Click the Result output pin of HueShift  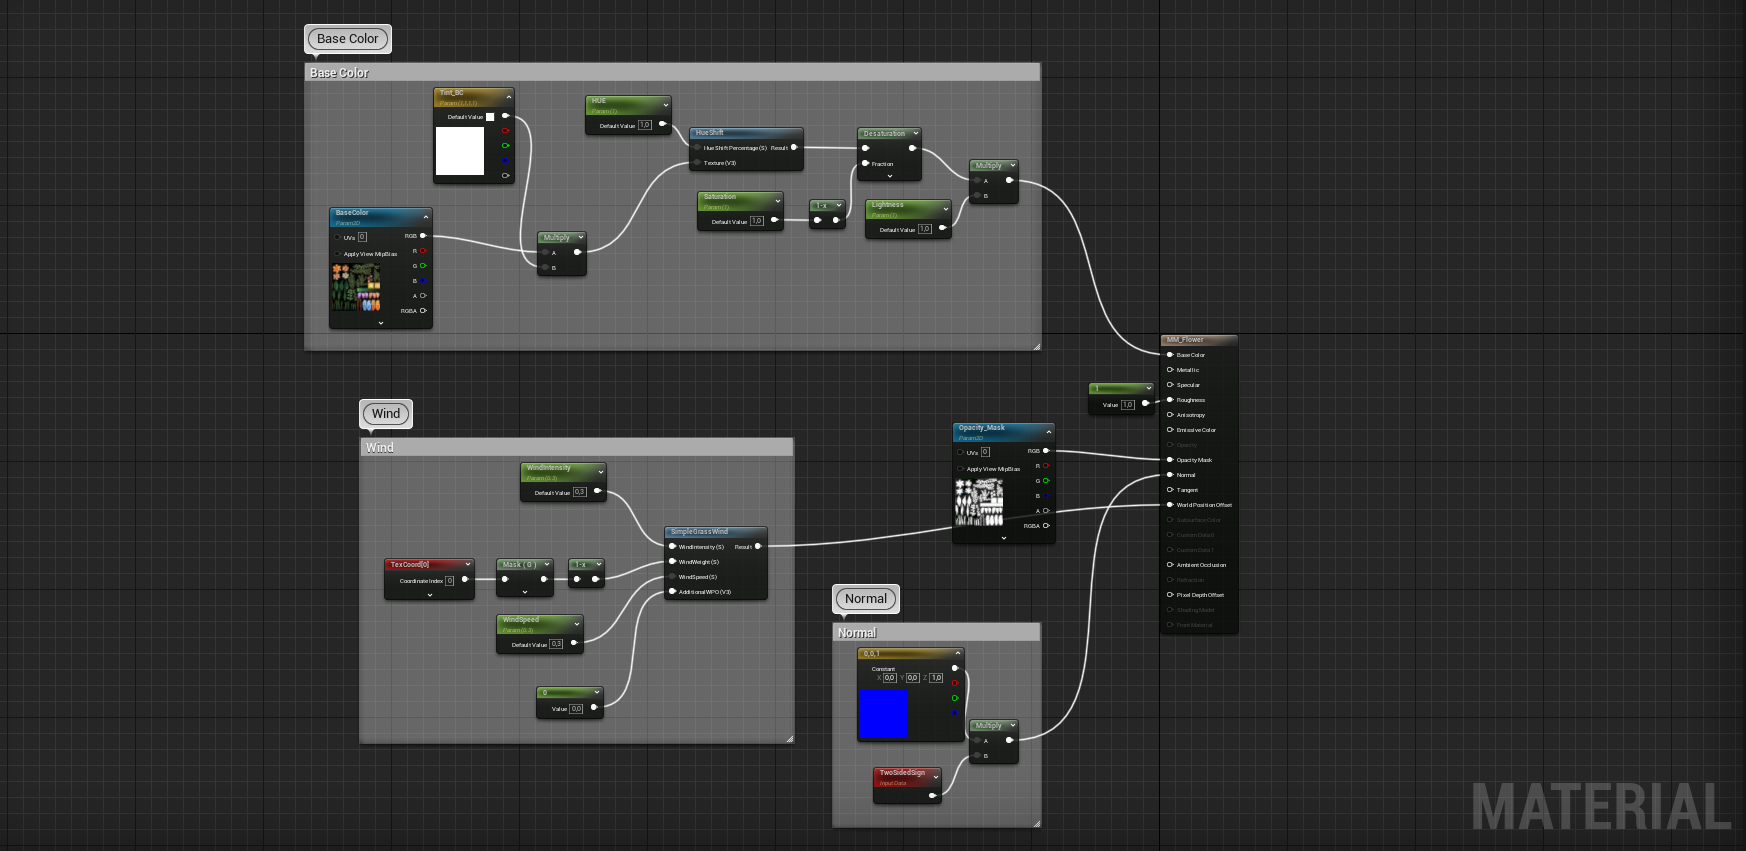(794, 147)
